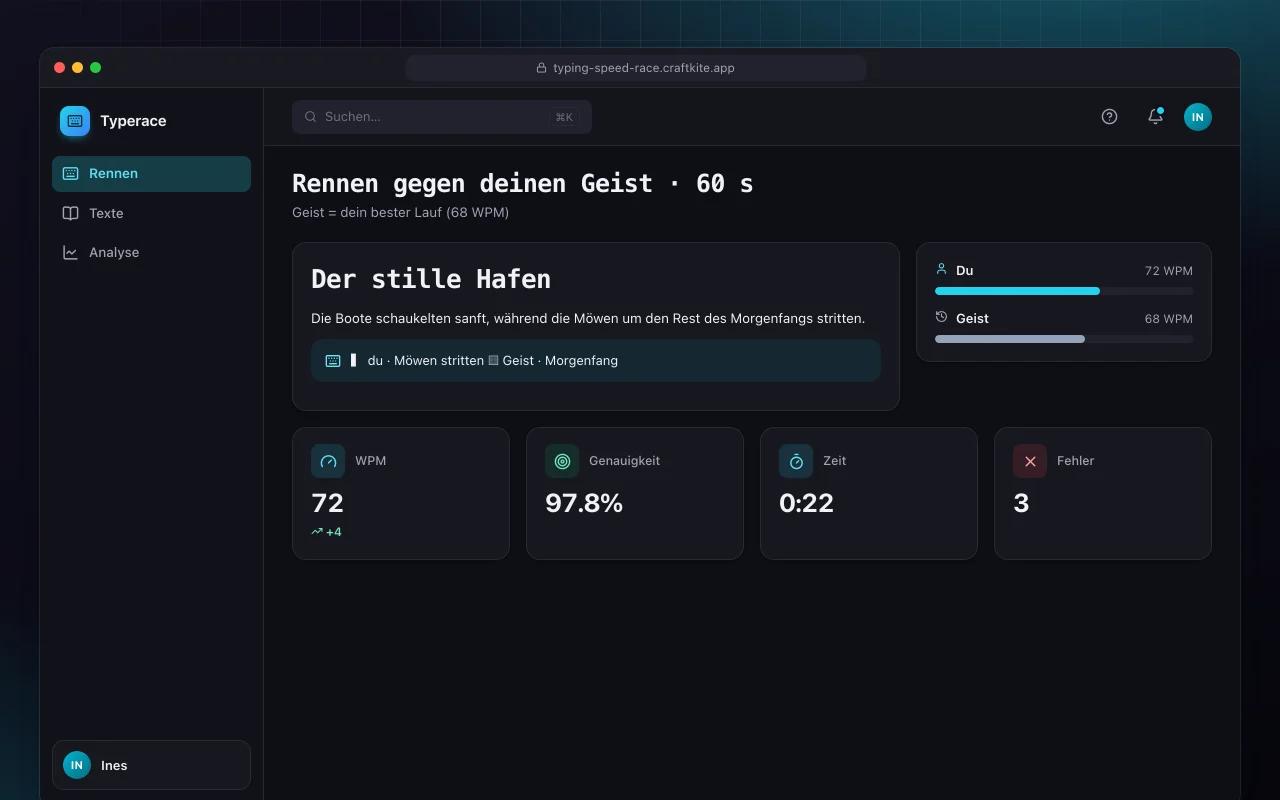1280x800 pixels.
Task: Click the IN avatar in top bar
Action: pyautogui.click(x=1198, y=117)
